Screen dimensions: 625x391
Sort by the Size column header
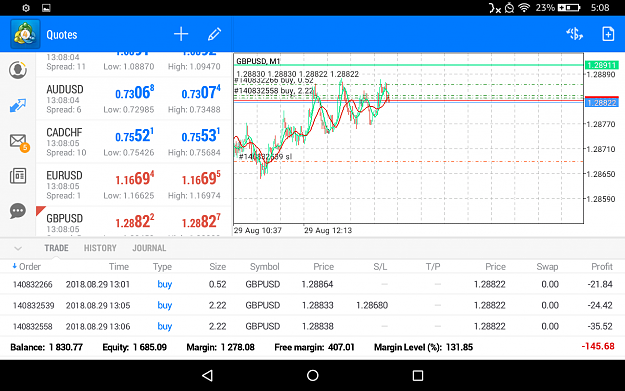point(218,267)
